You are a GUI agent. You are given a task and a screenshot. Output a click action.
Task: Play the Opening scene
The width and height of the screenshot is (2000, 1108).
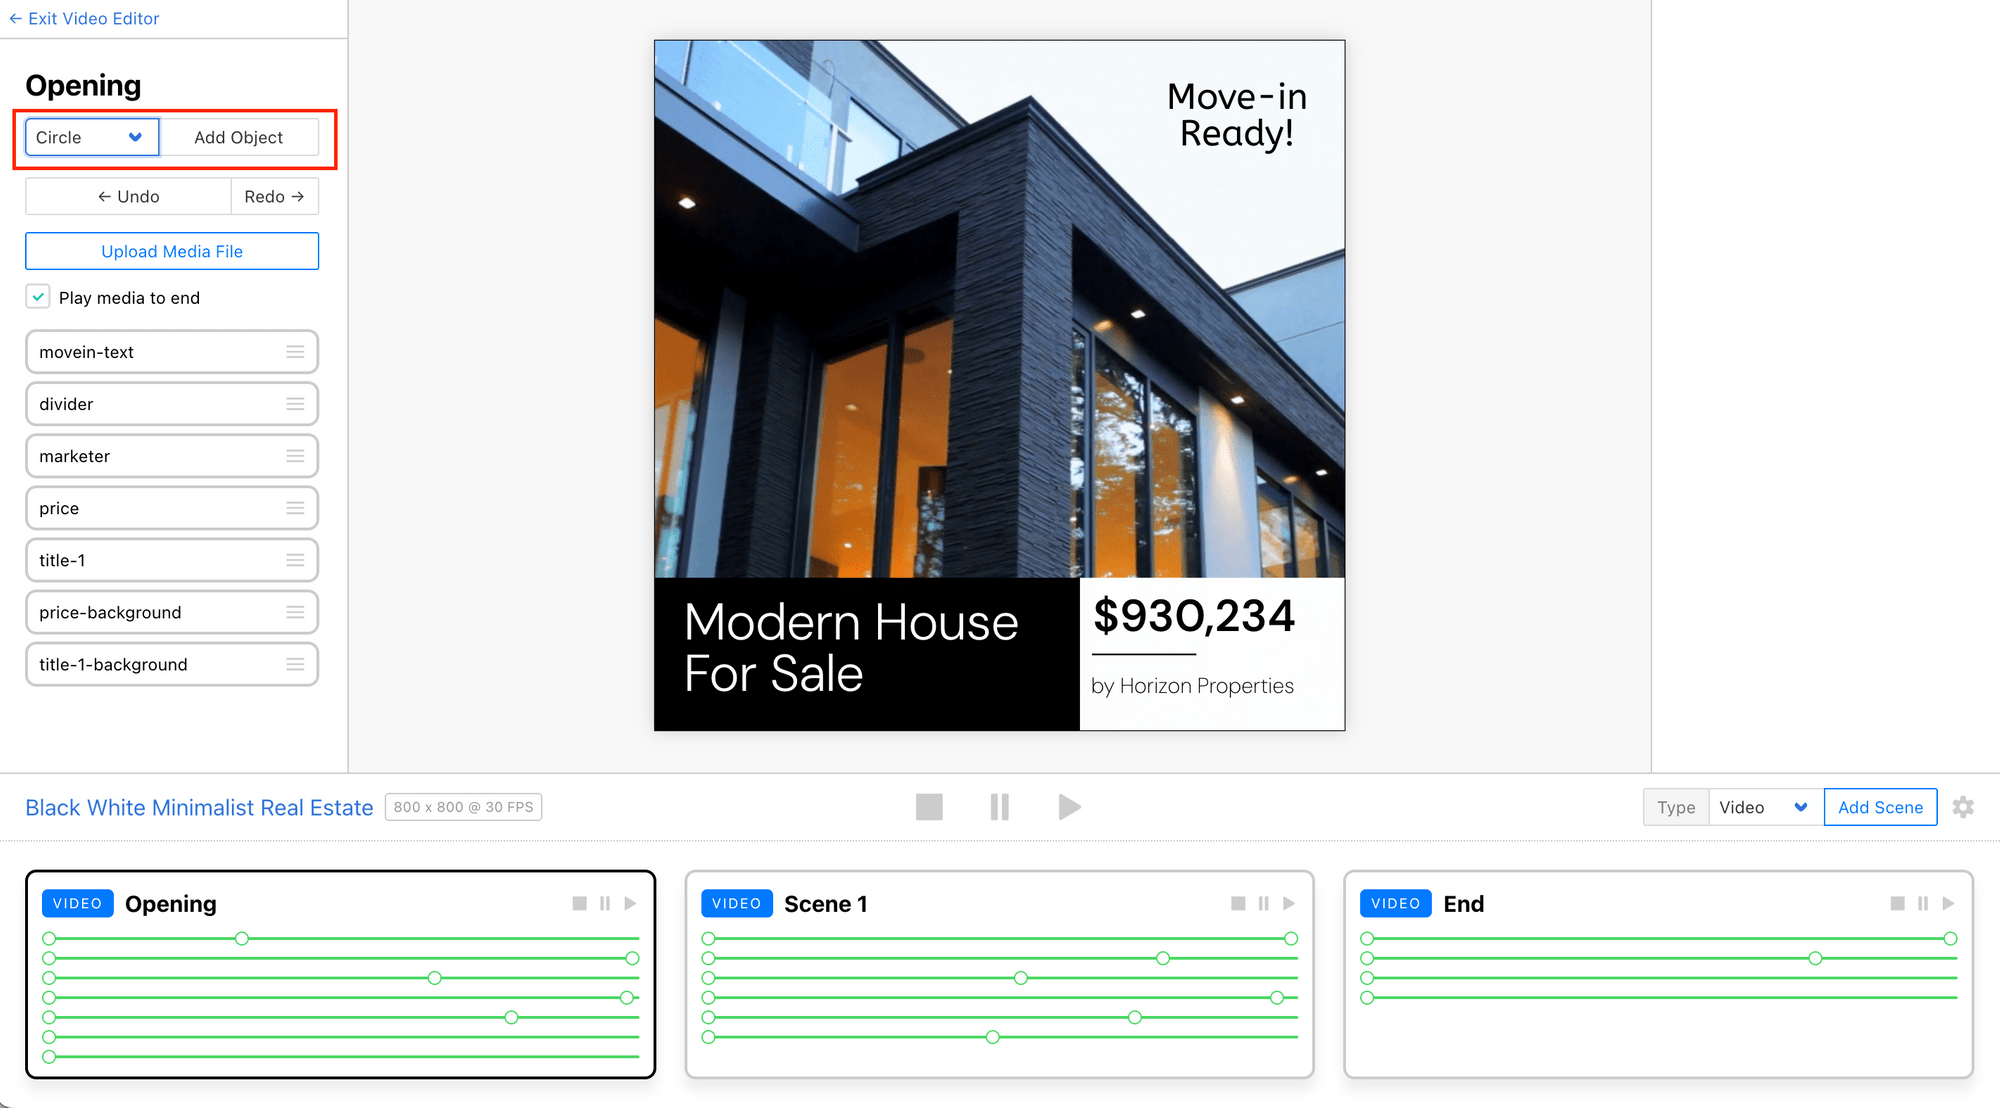[630, 903]
